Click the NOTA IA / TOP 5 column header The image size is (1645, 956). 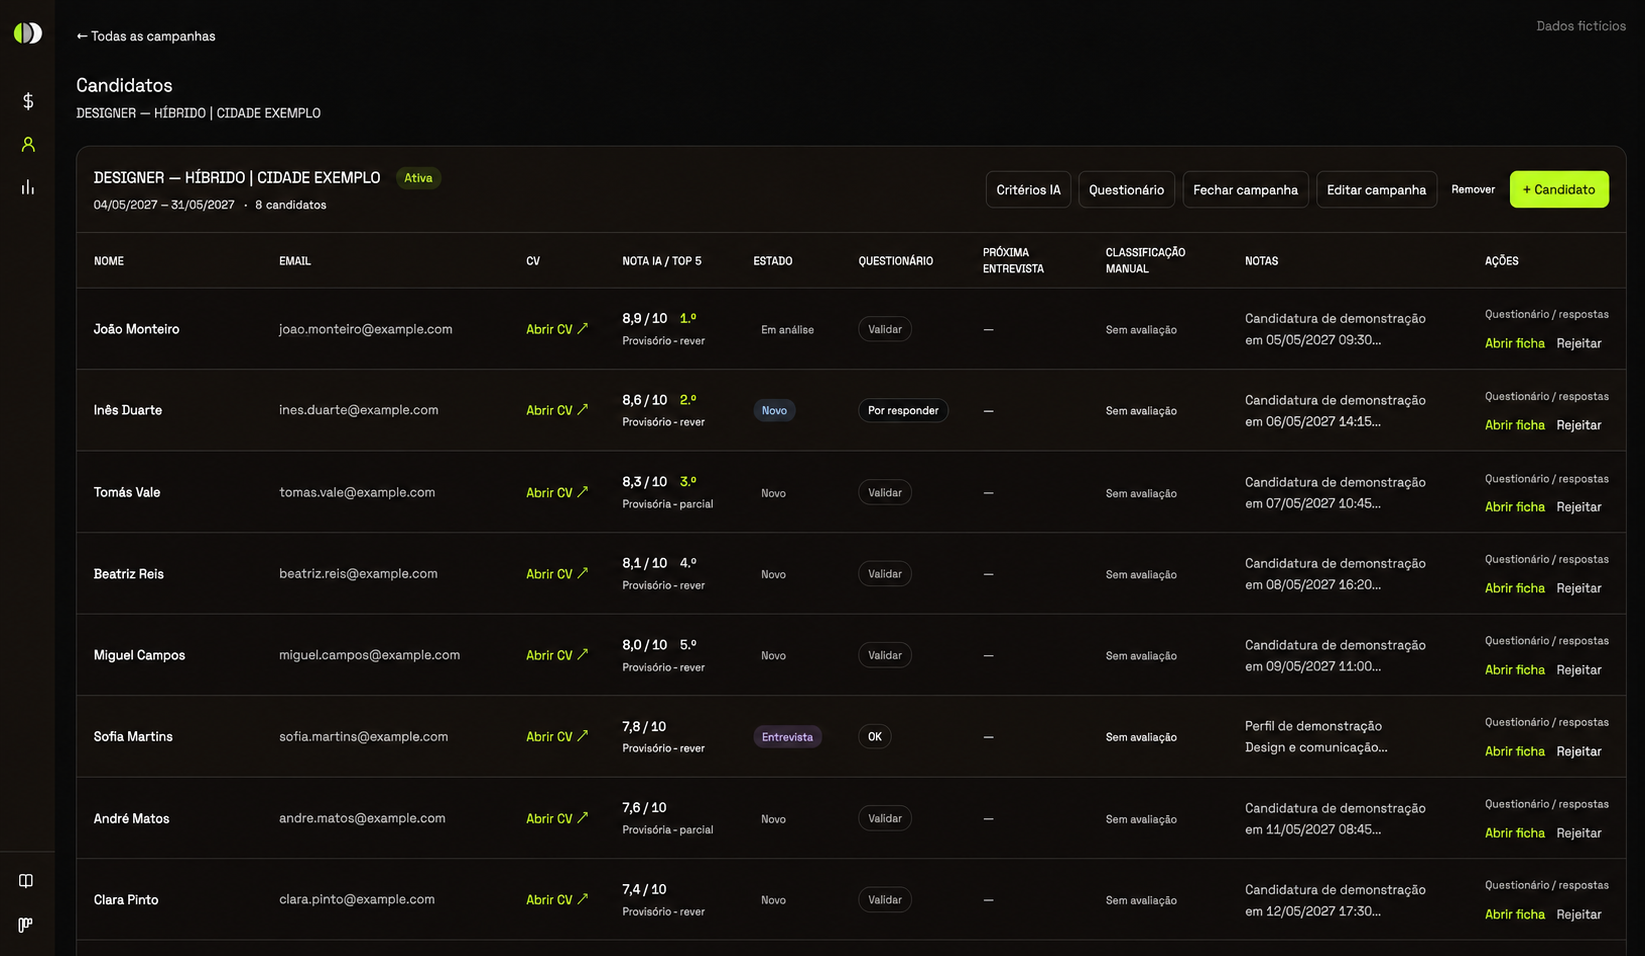[662, 261]
